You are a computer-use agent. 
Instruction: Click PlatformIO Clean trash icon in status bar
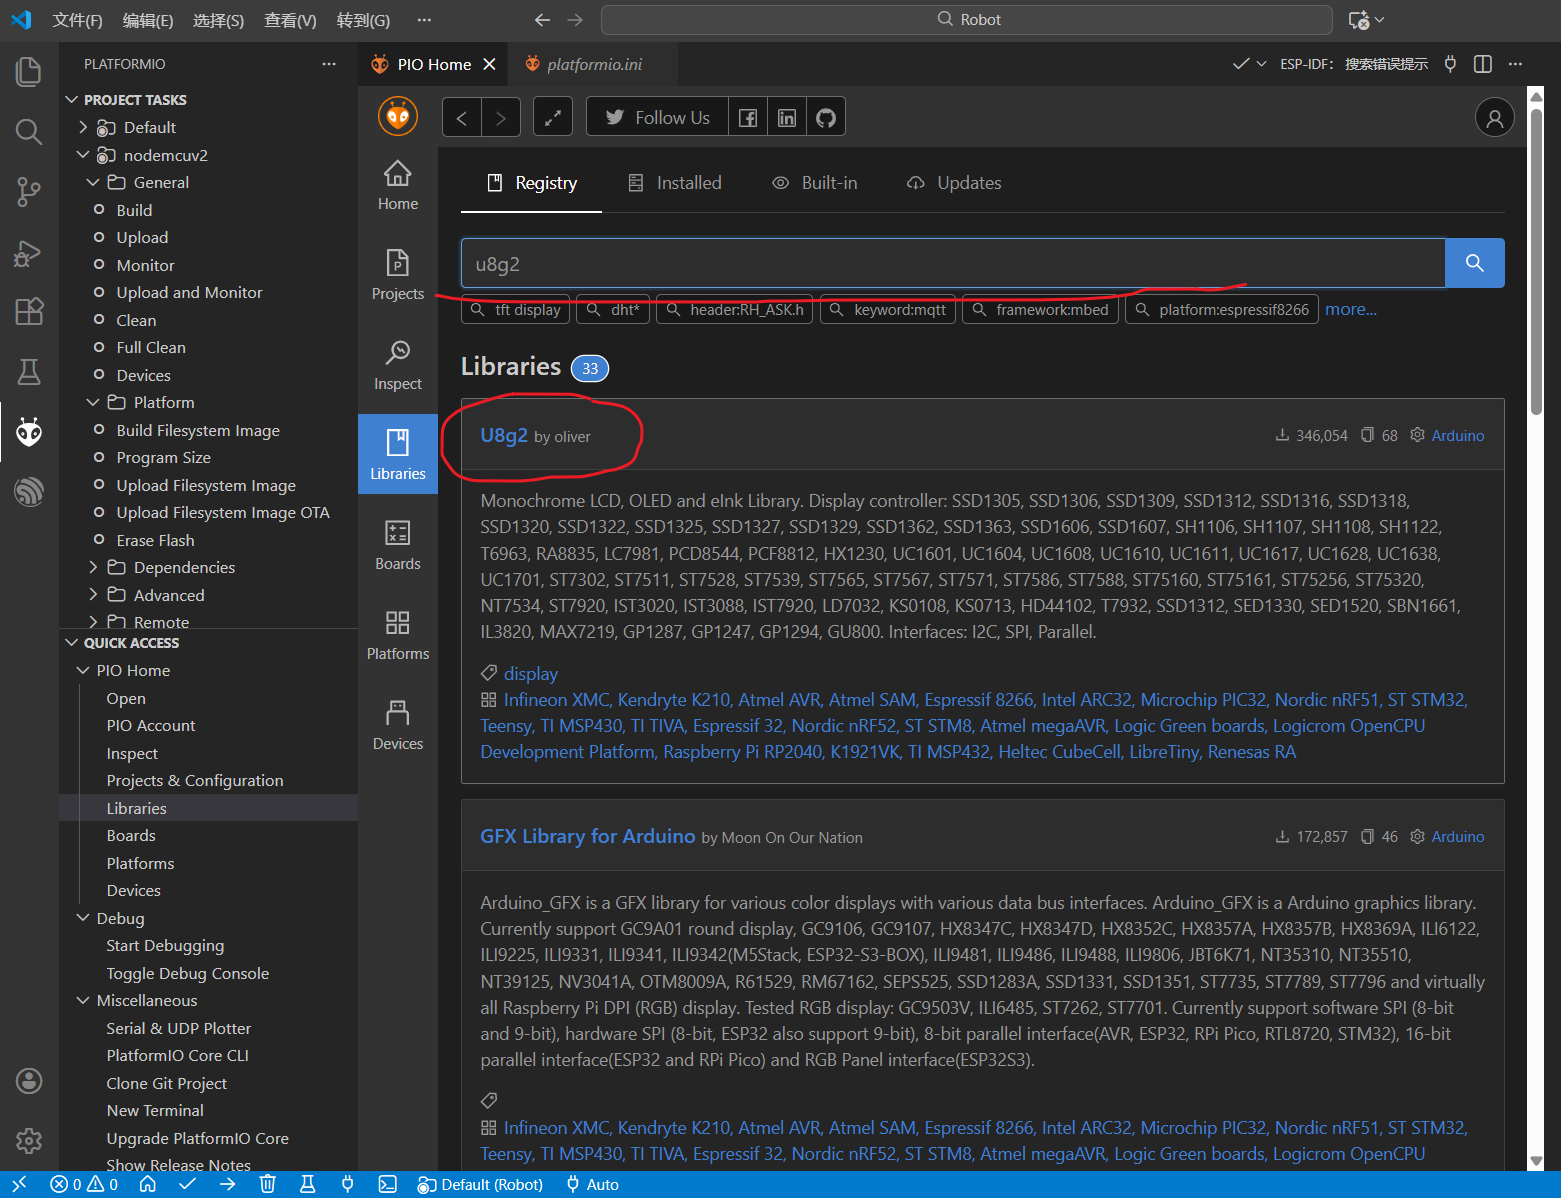tap(268, 1184)
